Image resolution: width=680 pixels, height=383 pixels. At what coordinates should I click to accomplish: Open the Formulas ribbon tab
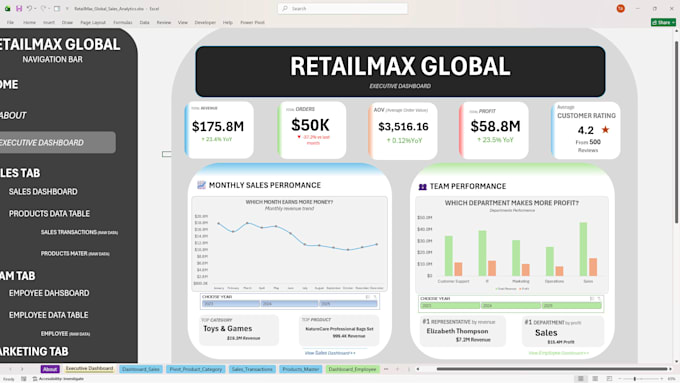pos(123,23)
